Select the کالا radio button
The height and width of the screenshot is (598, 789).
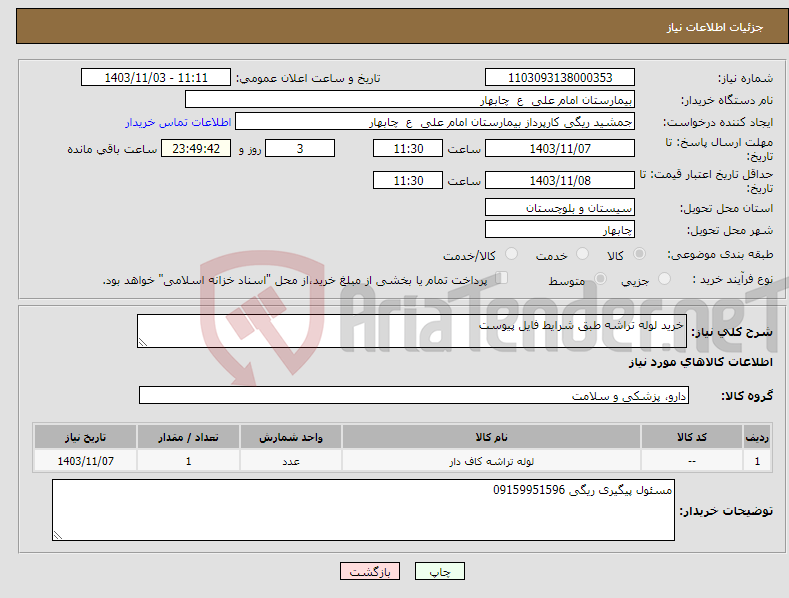click(x=639, y=254)
